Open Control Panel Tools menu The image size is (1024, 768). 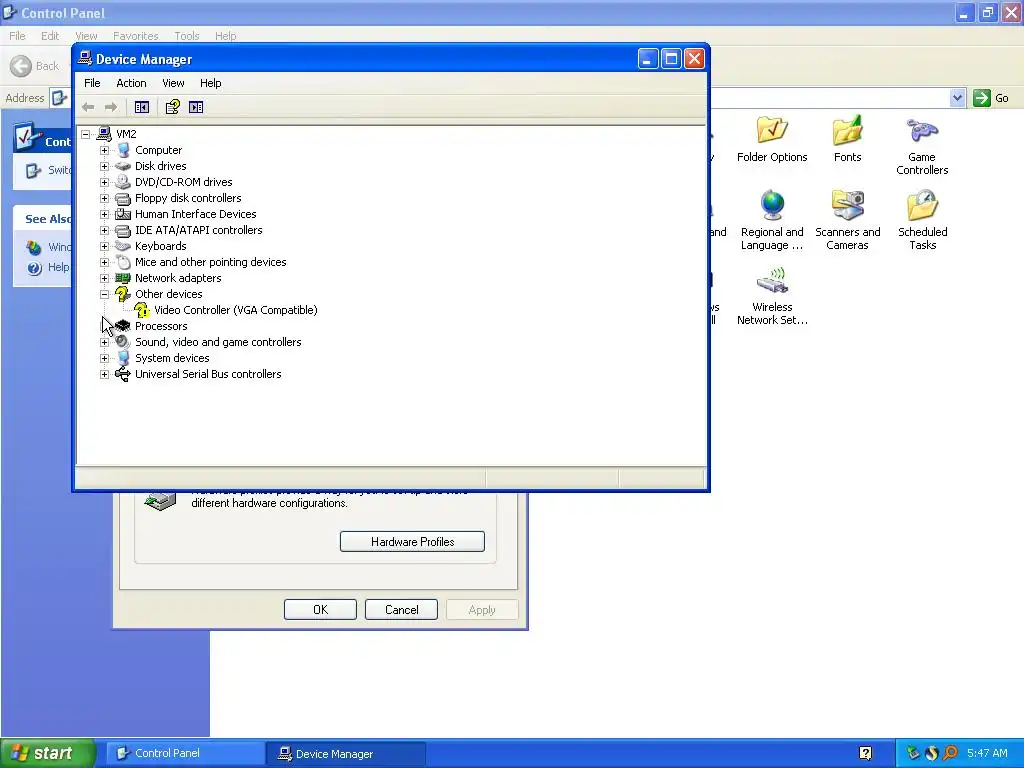point(186,36)
